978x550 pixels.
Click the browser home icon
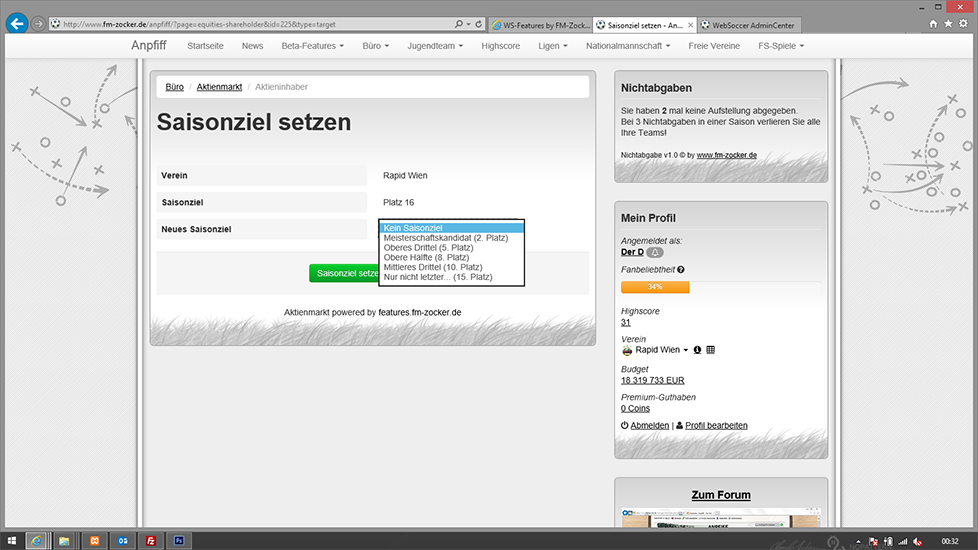[x=933, y=23]
